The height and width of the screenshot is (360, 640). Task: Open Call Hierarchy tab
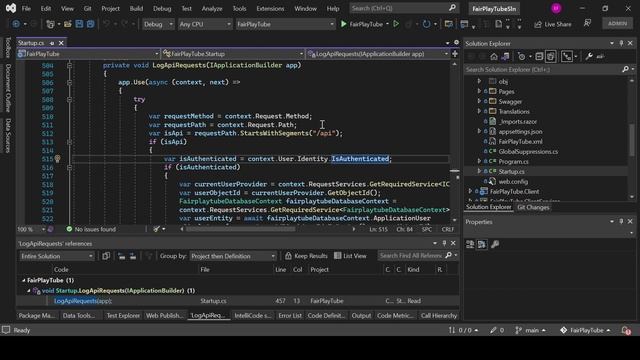click(439, 316)
